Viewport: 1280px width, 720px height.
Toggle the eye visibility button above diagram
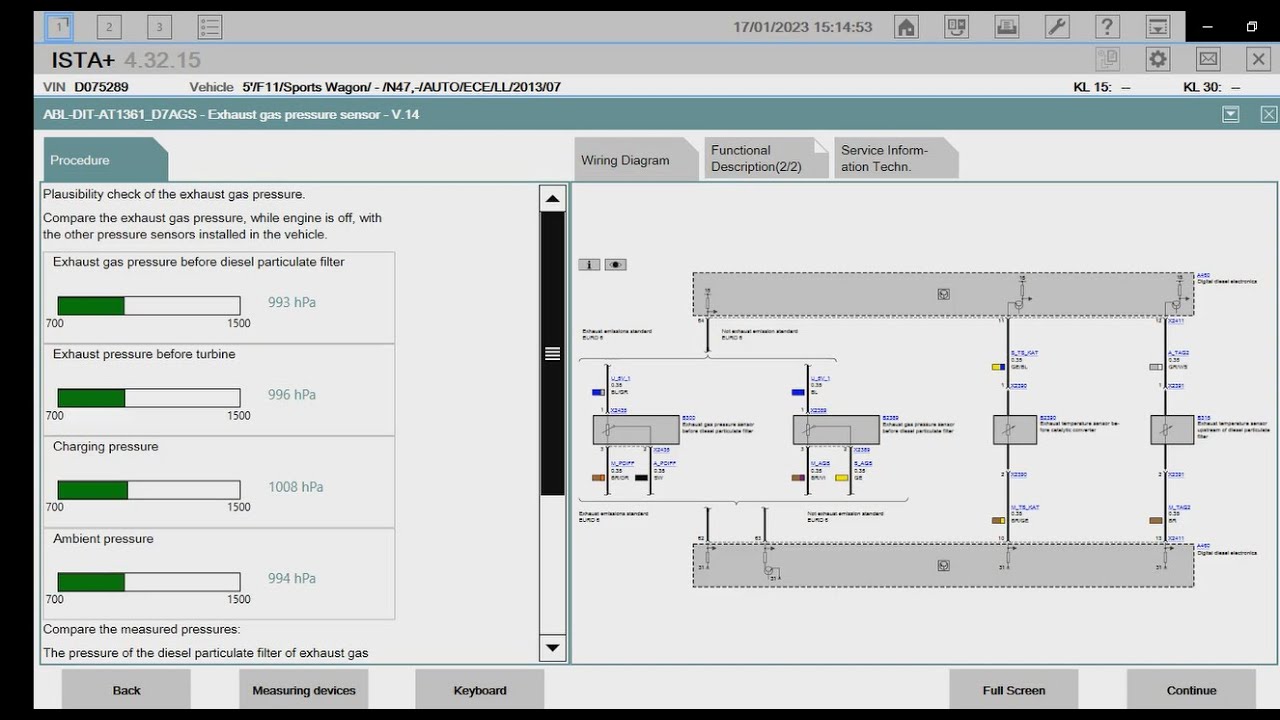pos(615,265)
